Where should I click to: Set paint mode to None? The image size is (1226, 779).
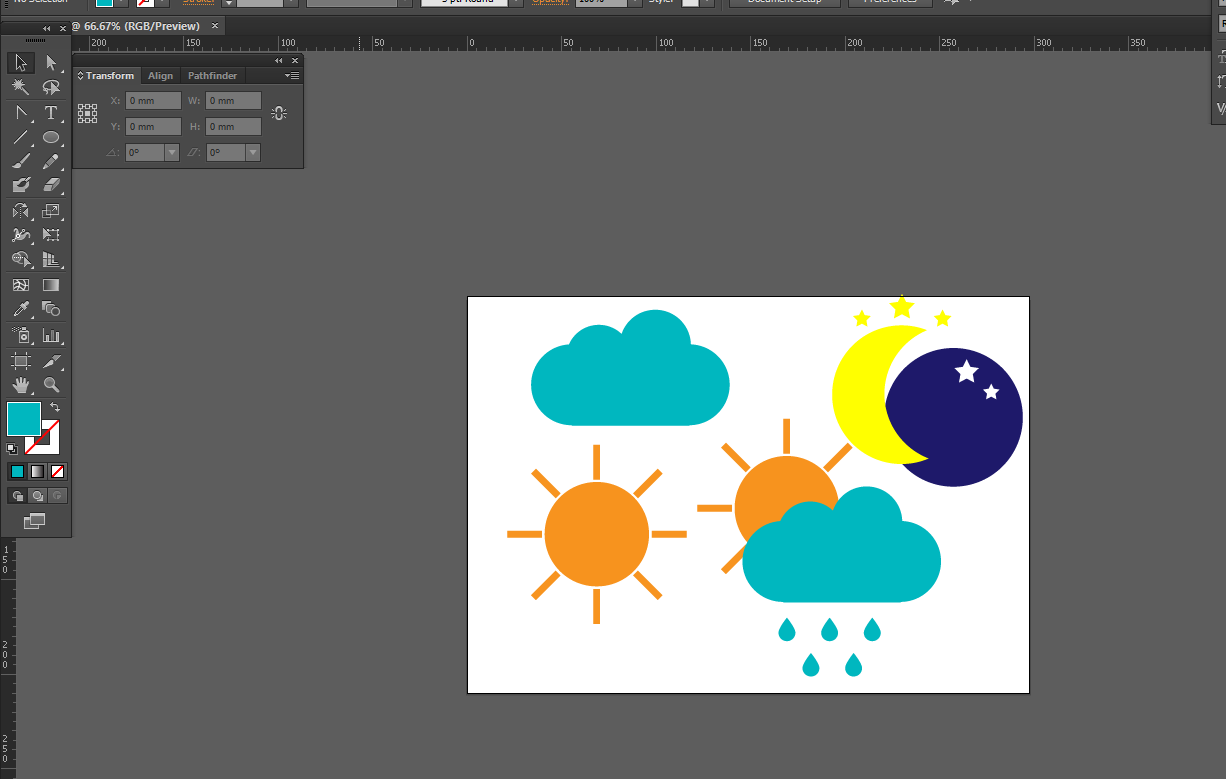tap(58, 471)
